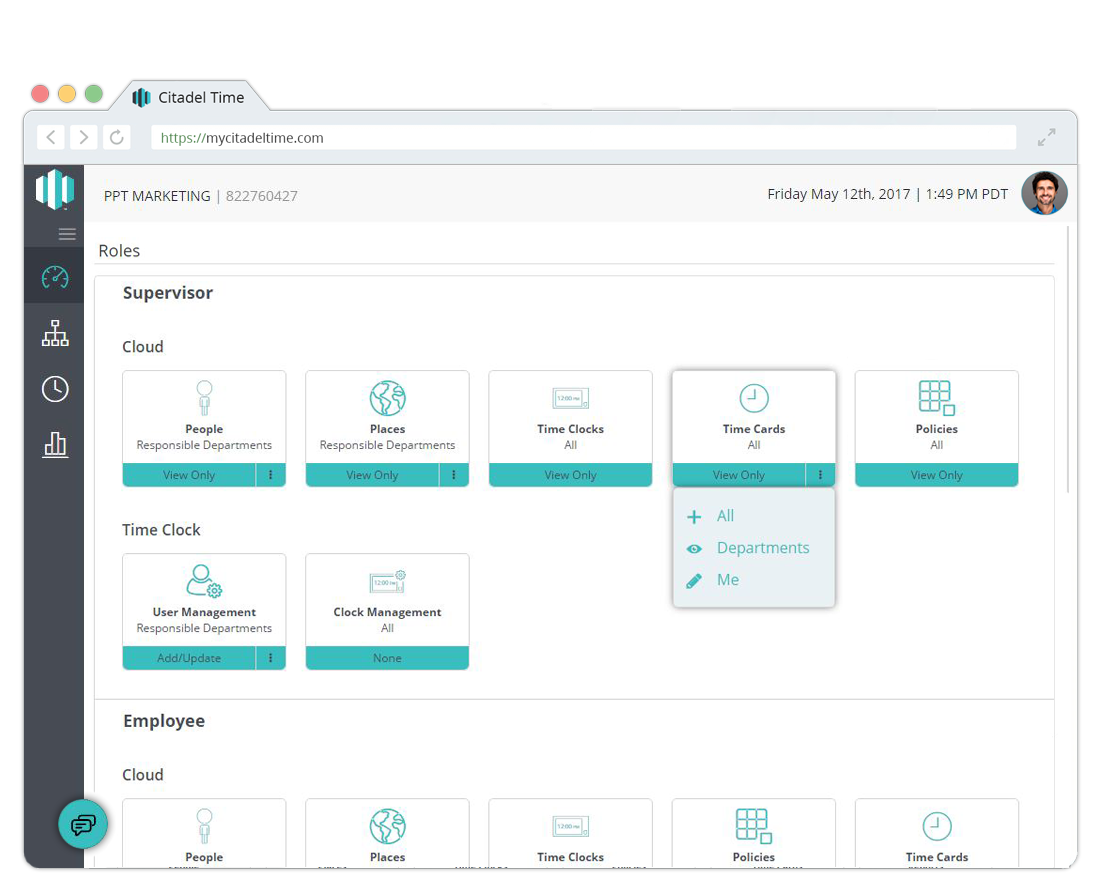Click the Time Clocks device icon

pyautogui.click(x=570, y=397)
